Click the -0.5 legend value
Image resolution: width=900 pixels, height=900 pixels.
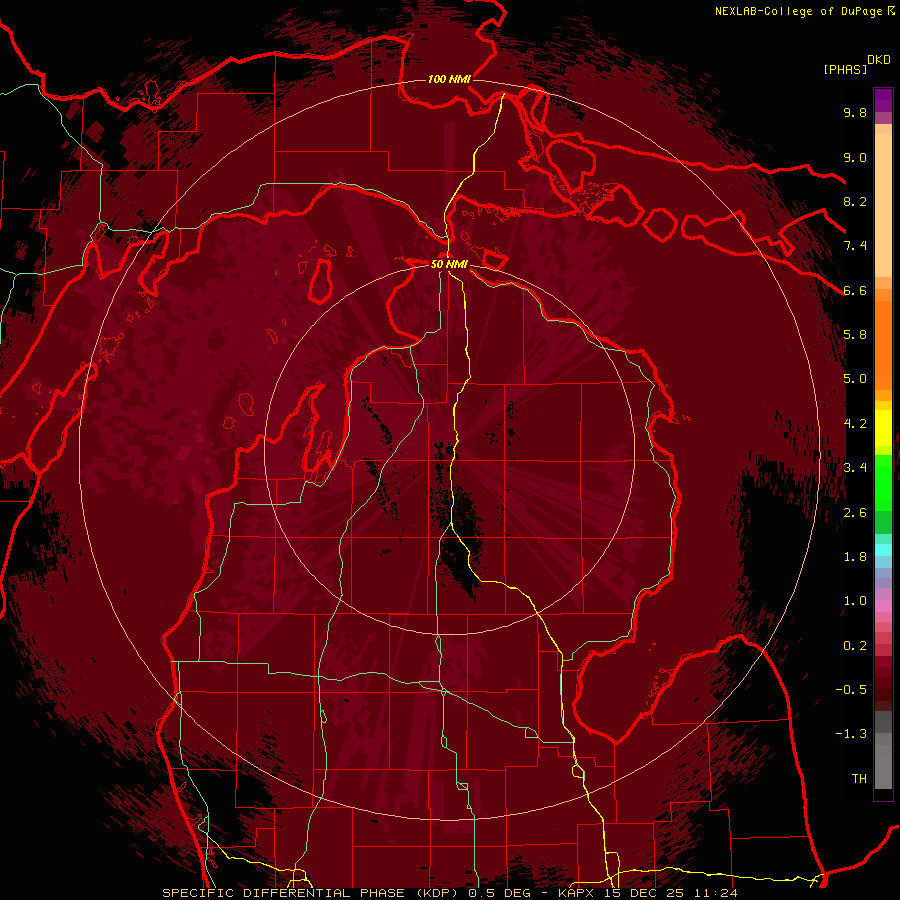(851, 690)
